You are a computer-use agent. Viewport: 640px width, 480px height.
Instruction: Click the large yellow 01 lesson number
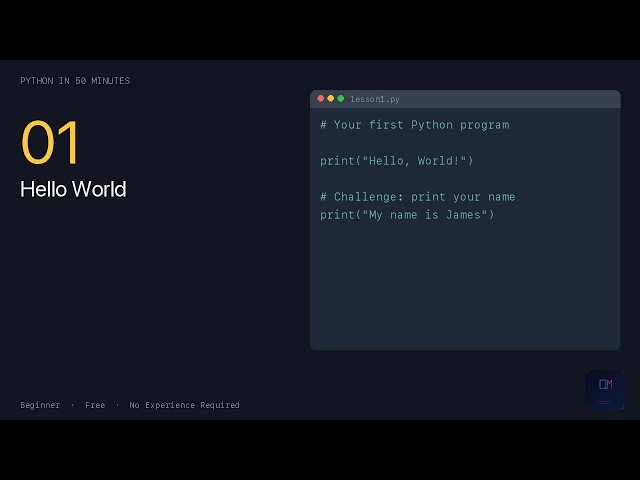(50, 142)
